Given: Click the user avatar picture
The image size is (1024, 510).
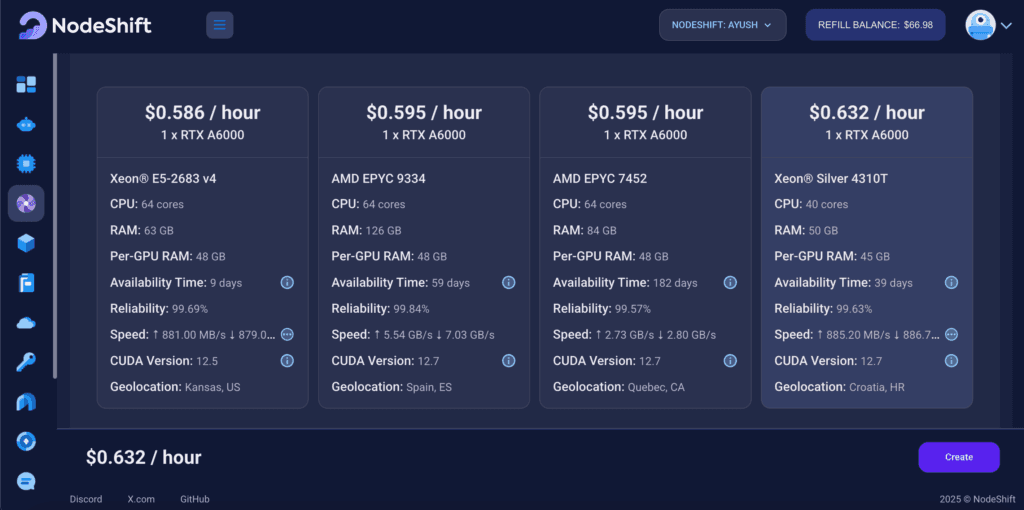Looking at the screenshot, I should (980, 25).
